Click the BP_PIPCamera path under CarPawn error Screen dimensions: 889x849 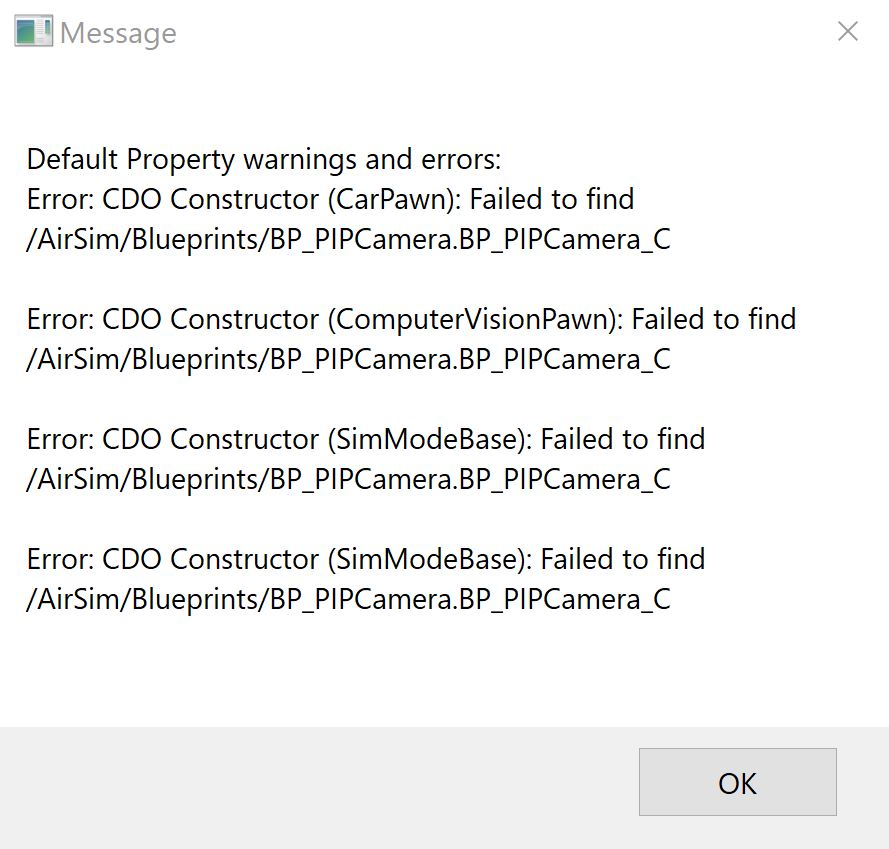(349, 239)
